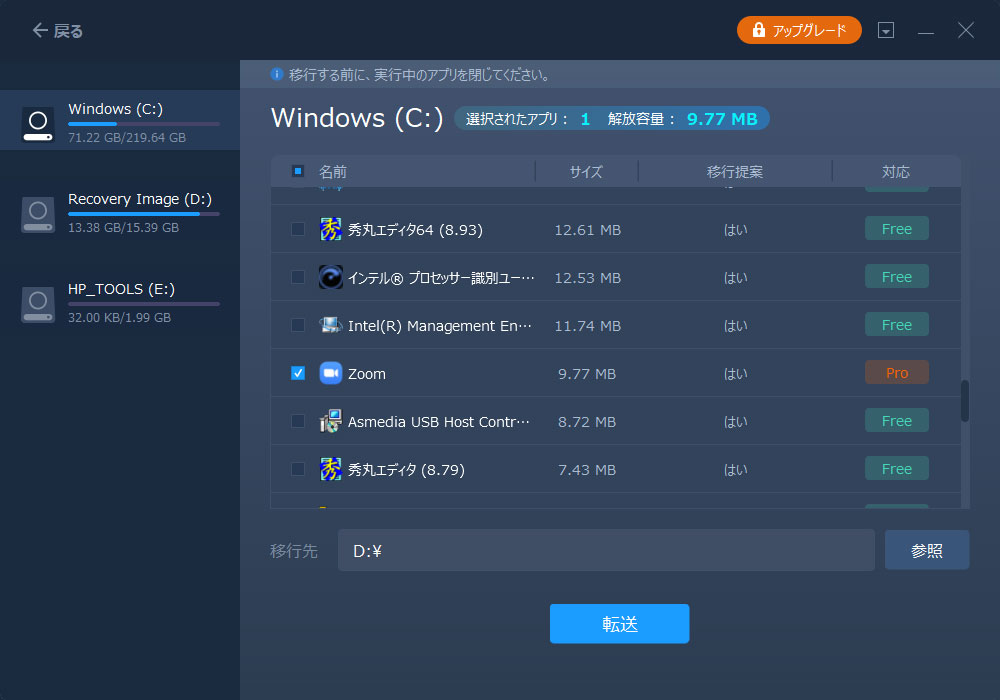Click the インテル プロセッサー識別ユーティリティ icon
Image resolution: width=1000 pixels, height=700 pixels.
click(331, 277)
